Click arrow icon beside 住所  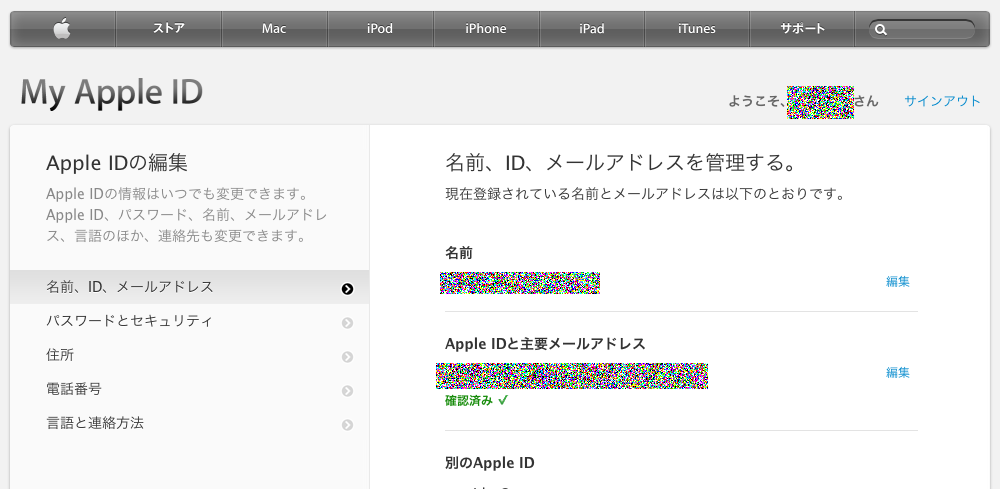click(347, 356)
